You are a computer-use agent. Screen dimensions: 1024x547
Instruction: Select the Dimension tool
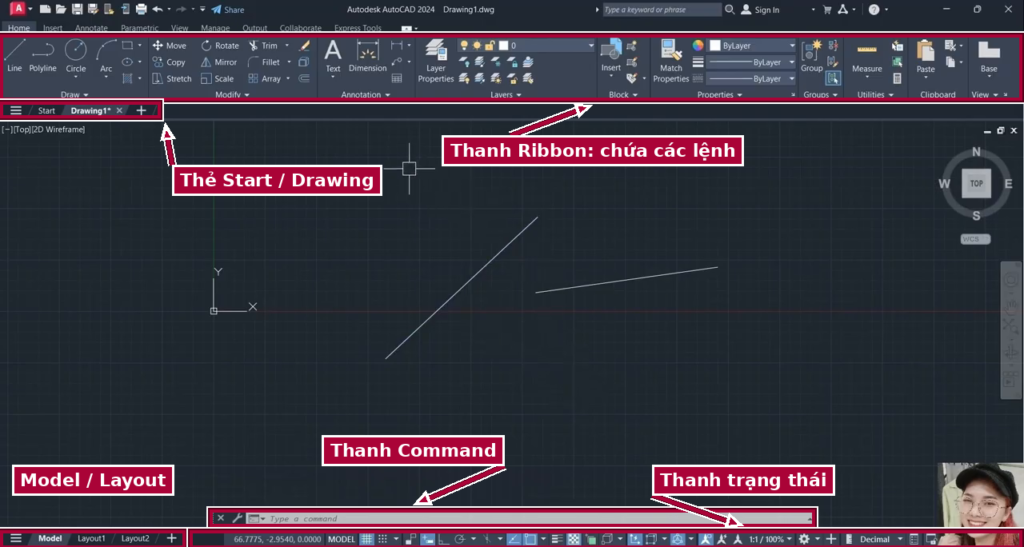[x=368, y=56]
